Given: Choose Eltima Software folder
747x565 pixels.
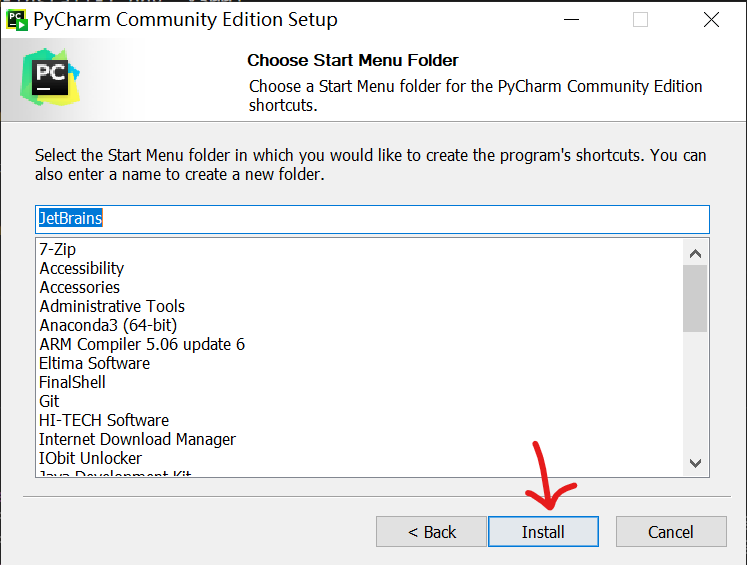Looking at the screenshot, I should click(94, 363).
